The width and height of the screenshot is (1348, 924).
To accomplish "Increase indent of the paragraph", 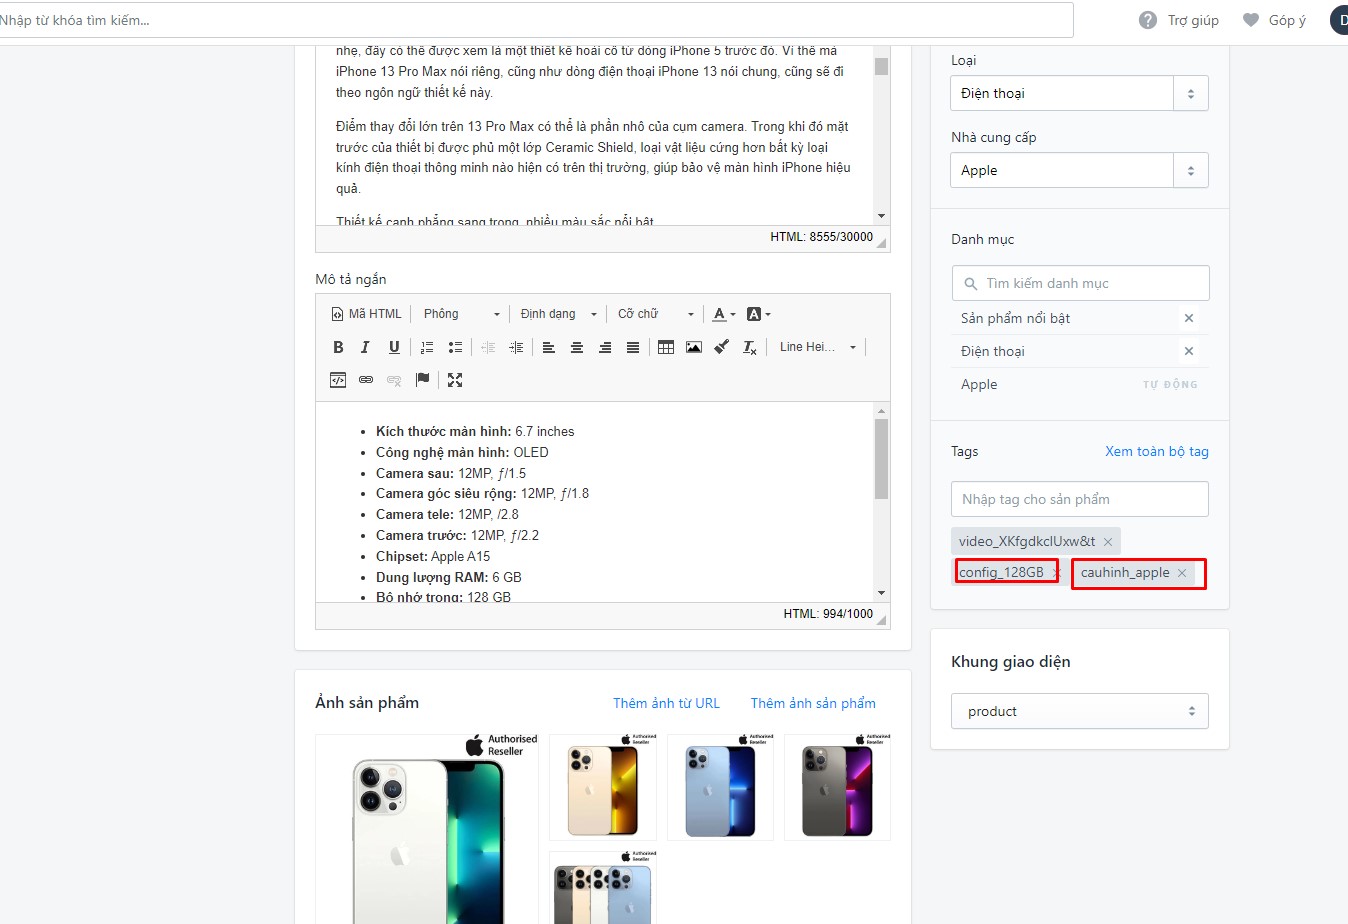I will [x=516, y=347].
